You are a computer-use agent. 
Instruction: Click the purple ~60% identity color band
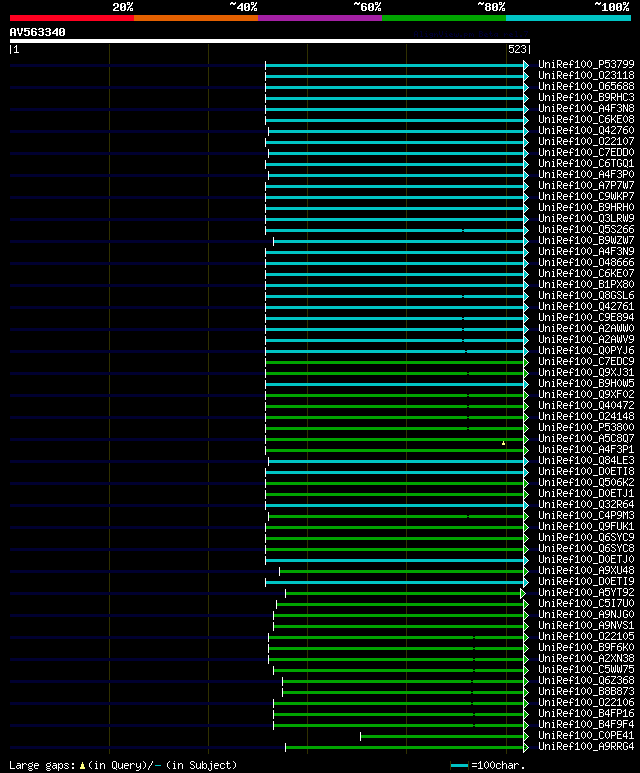tap(320, 18)
